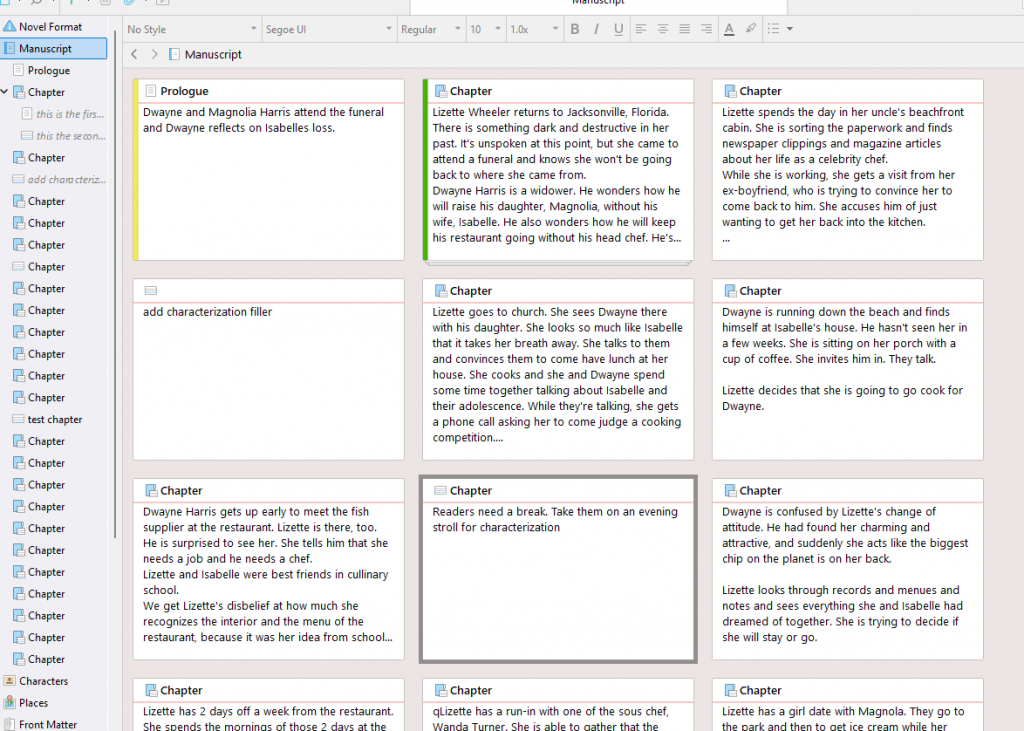Click the Characters folder icon
Screen dimensions: 1024x731
click(9, 681)
